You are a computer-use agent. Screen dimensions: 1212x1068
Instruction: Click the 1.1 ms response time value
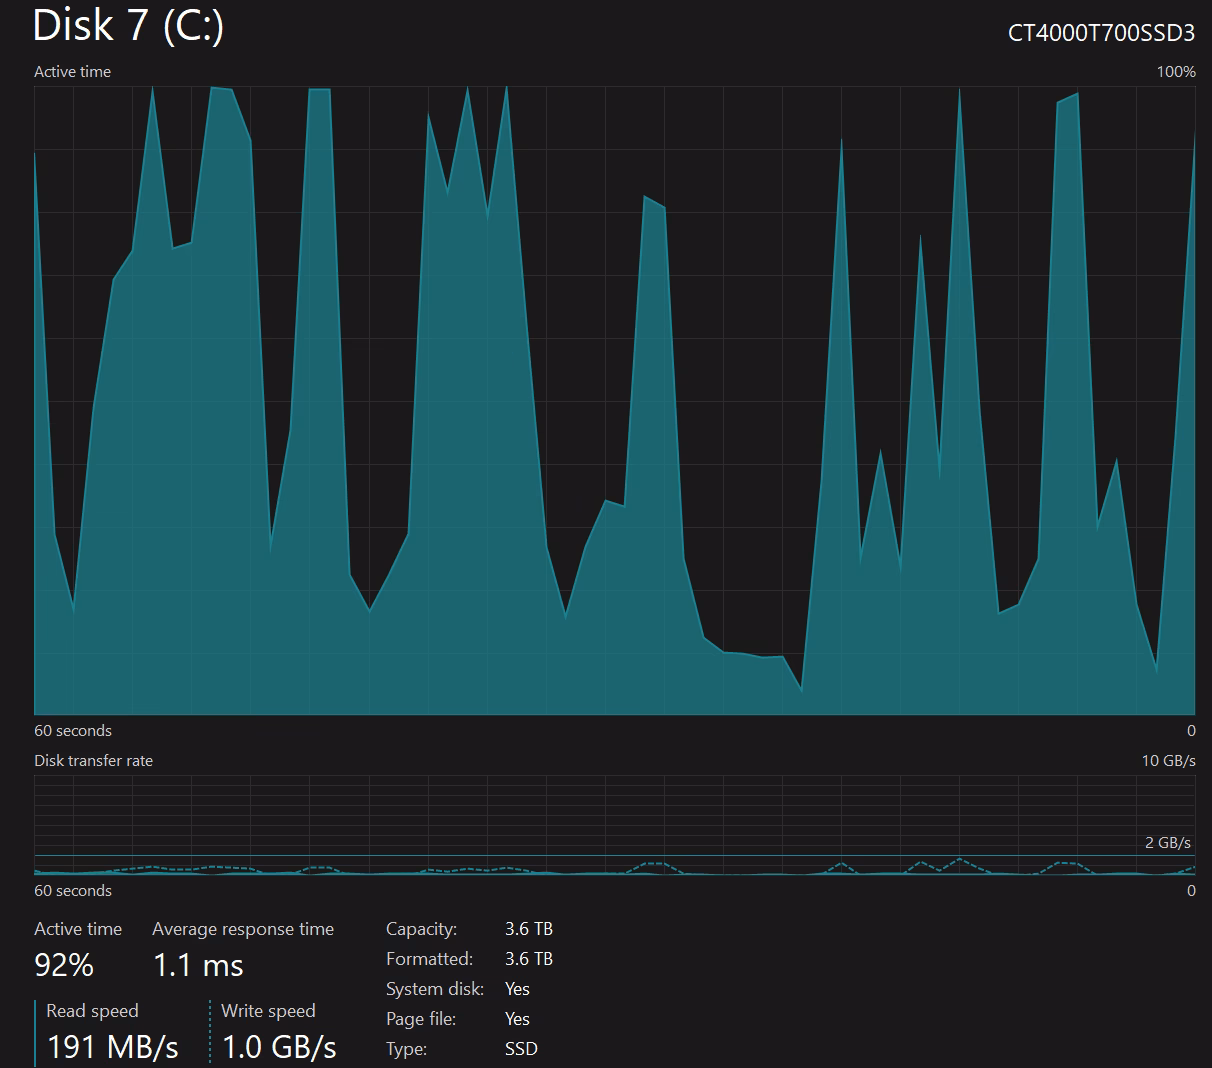(x=198, y=965)
